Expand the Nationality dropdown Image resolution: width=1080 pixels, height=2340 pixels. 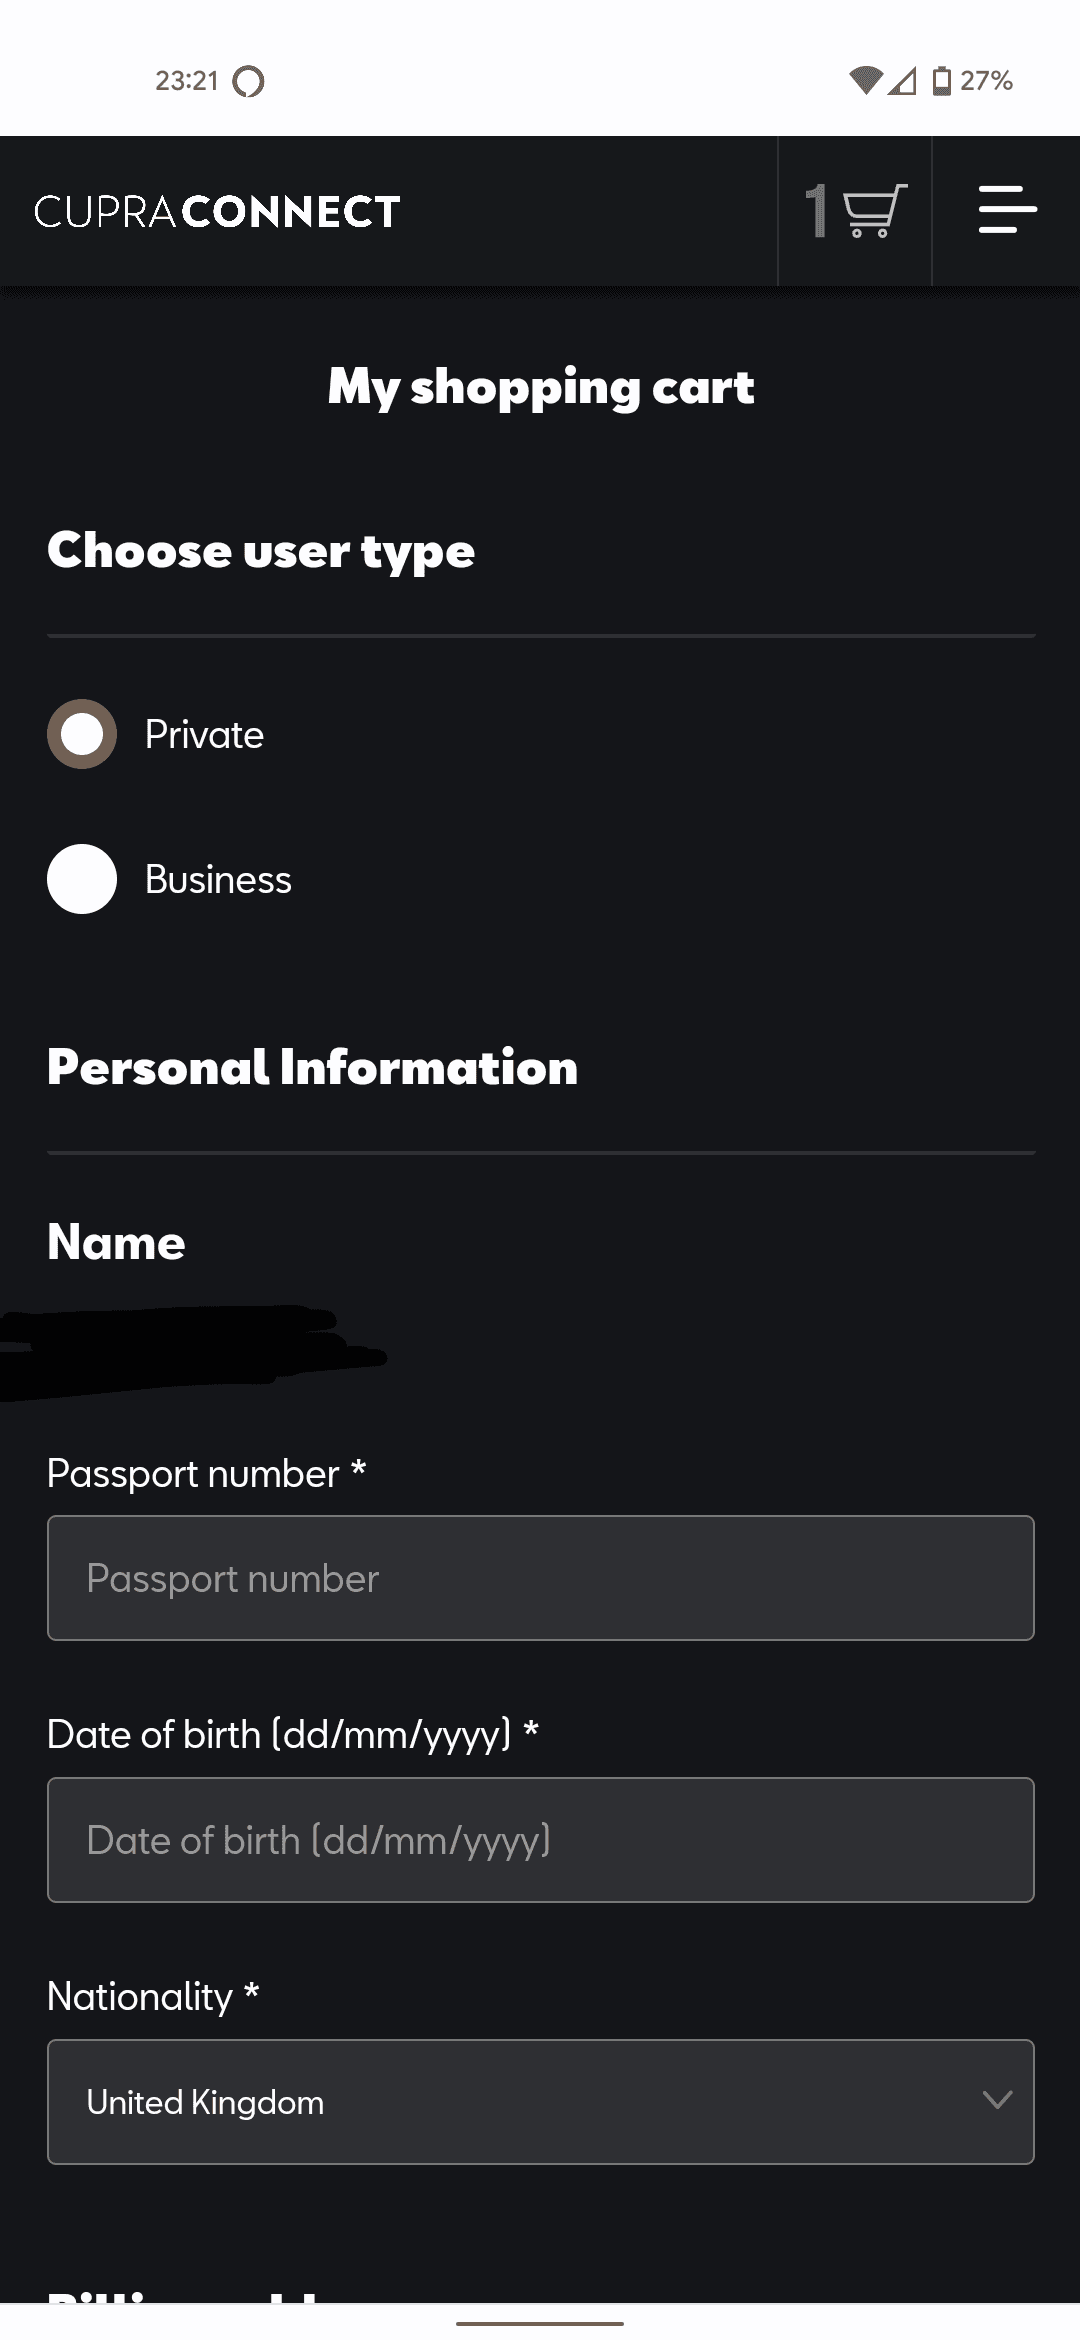(540, 2102)
